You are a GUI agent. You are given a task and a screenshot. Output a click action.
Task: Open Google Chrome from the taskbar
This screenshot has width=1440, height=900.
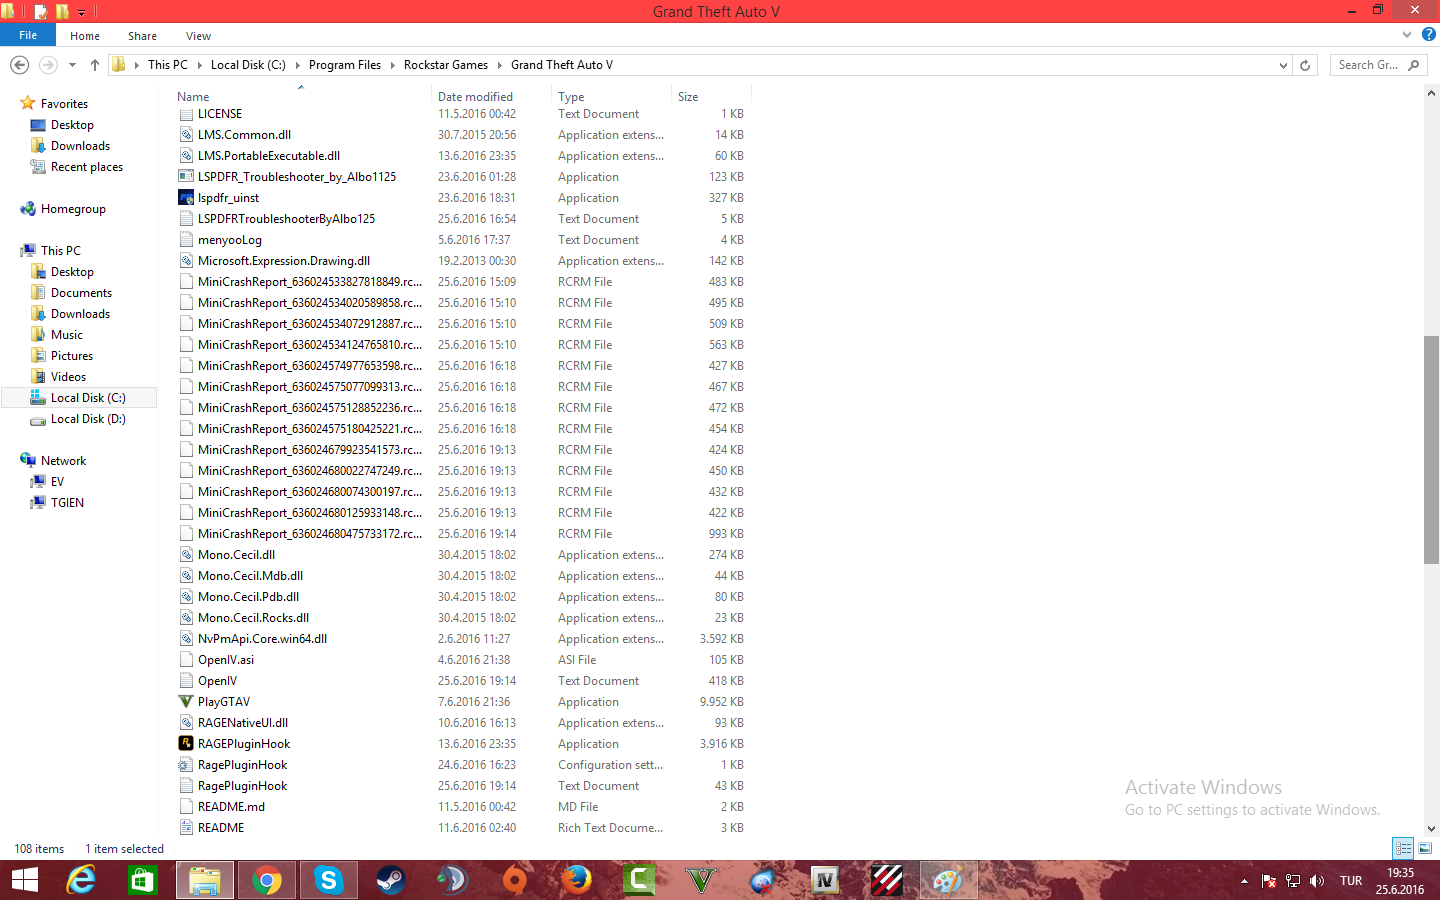(x=267, y=880)
